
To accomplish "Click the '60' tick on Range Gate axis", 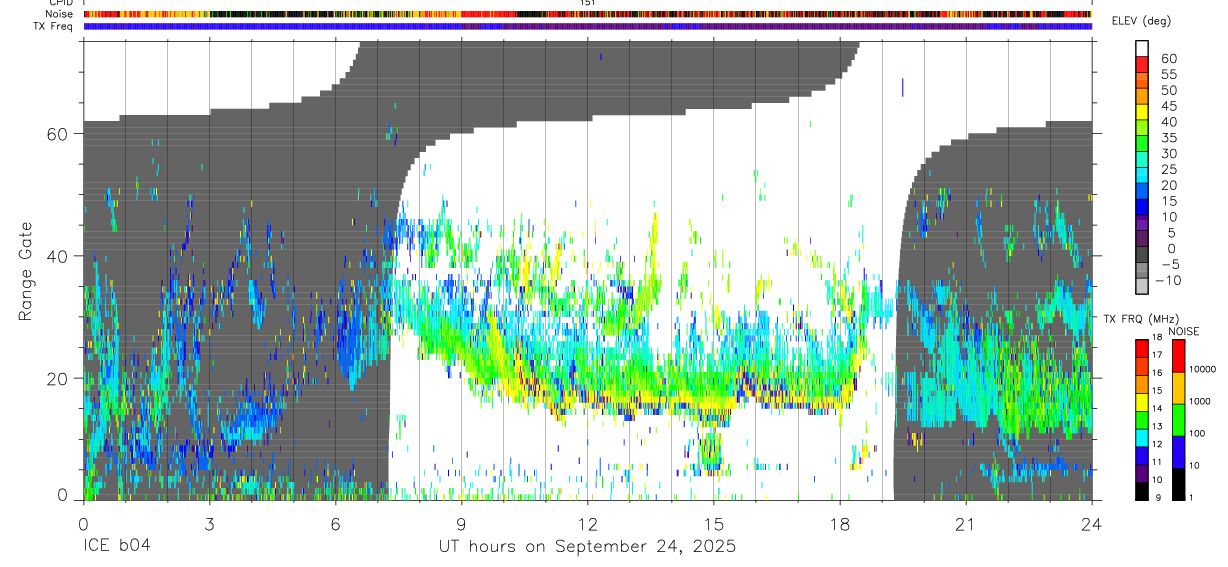I will click(x=58, y=134).
